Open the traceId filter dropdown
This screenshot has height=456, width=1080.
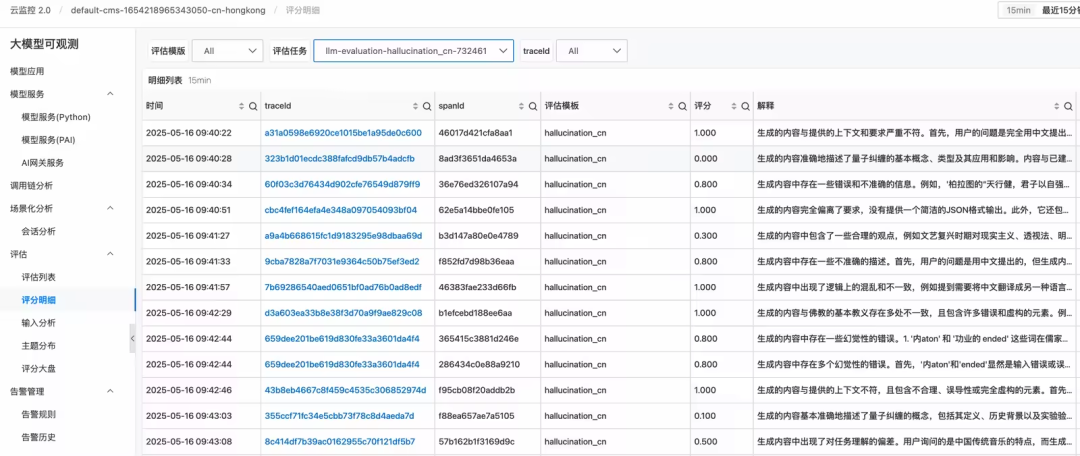point(590,50)
